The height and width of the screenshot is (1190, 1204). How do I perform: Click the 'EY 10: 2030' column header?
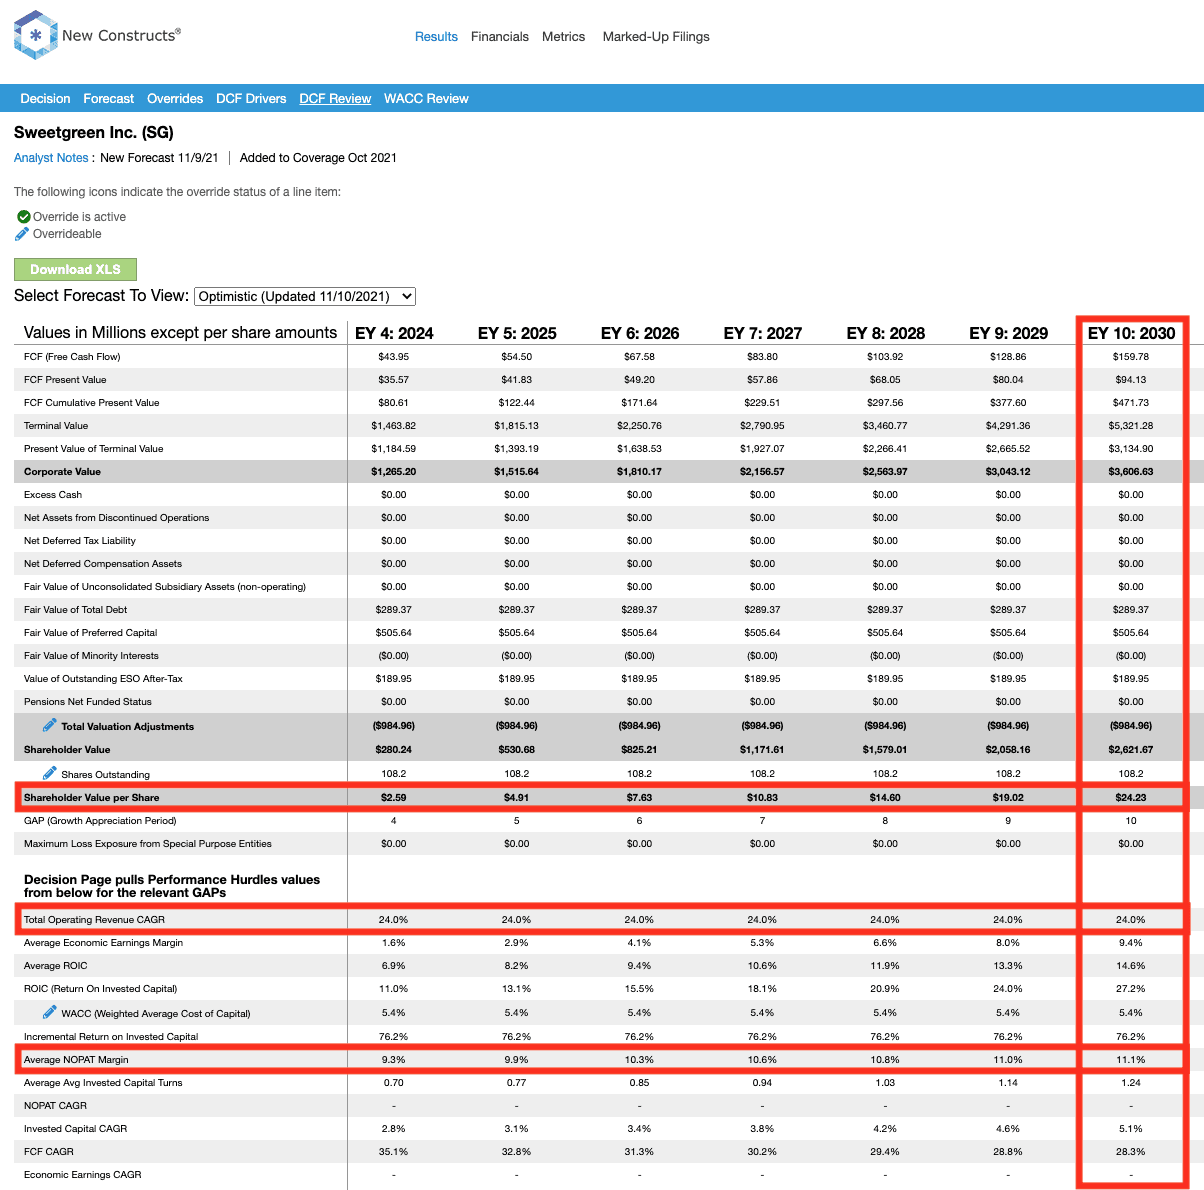tap(1132, 333)
